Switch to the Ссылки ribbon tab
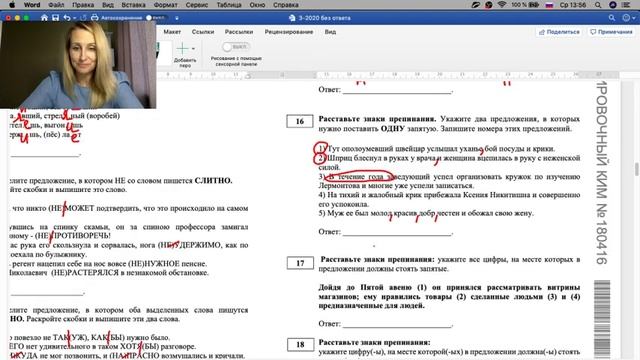640x360 pixels. pyautogui.click(x=203, y=32)
